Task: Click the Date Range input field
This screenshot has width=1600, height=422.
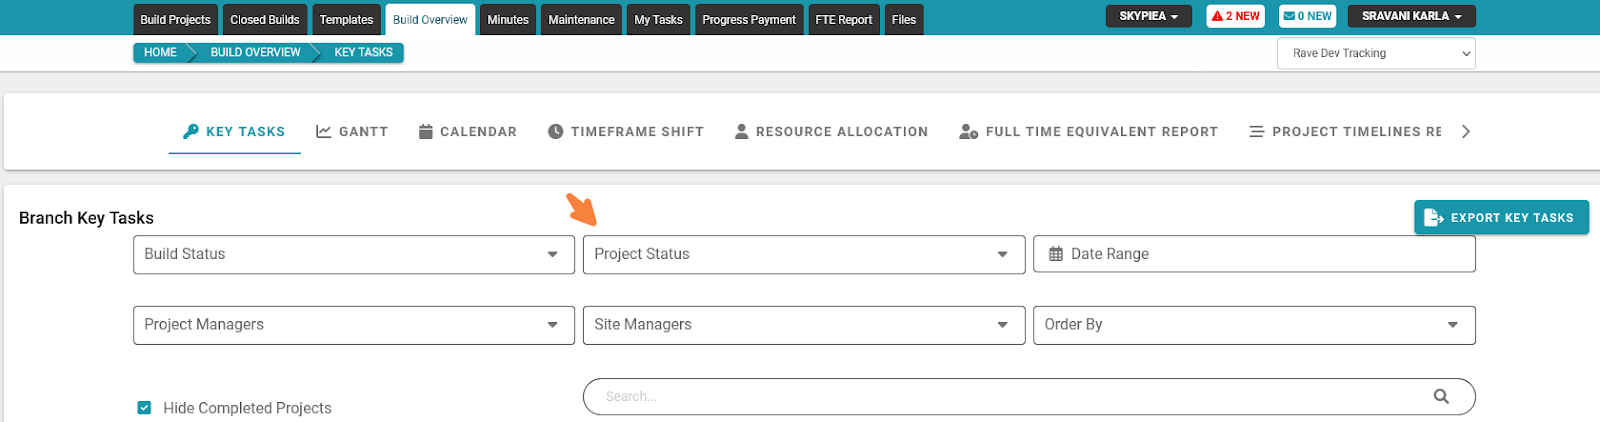Action: coord(1254,254)
